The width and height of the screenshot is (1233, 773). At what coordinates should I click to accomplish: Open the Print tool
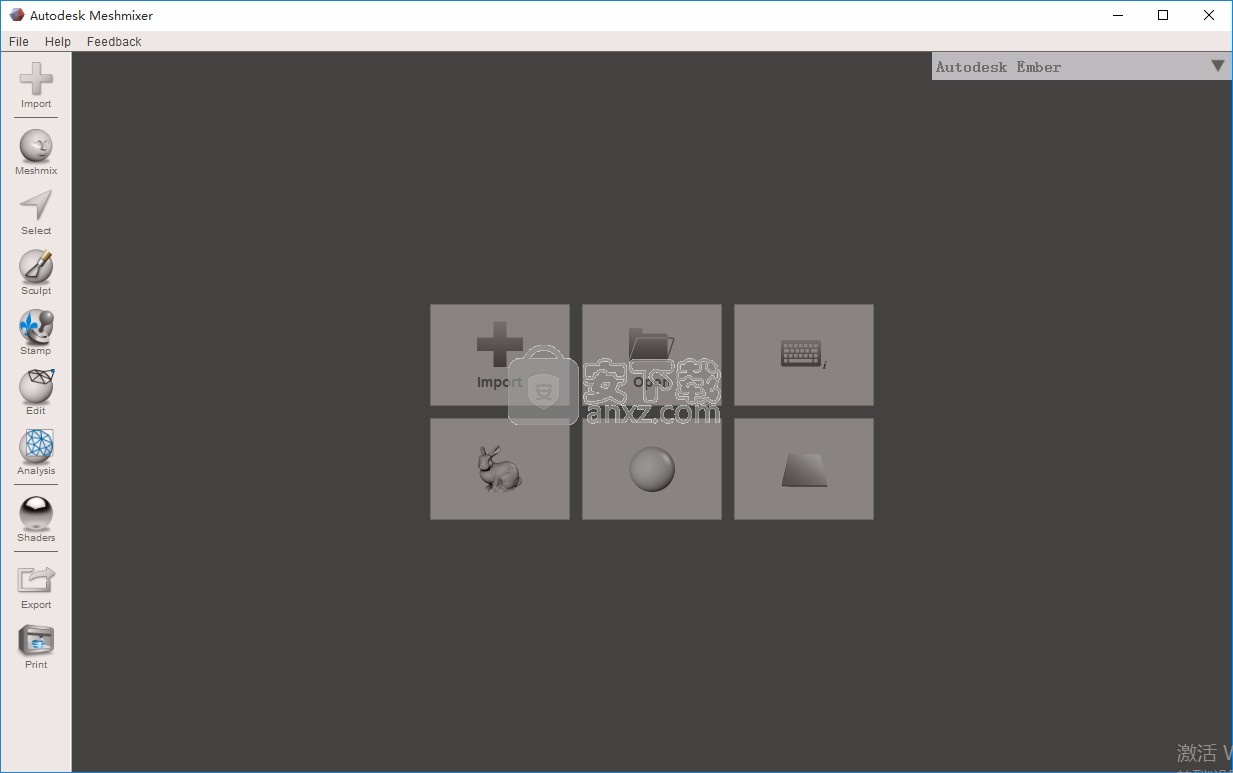pos(36,646)
